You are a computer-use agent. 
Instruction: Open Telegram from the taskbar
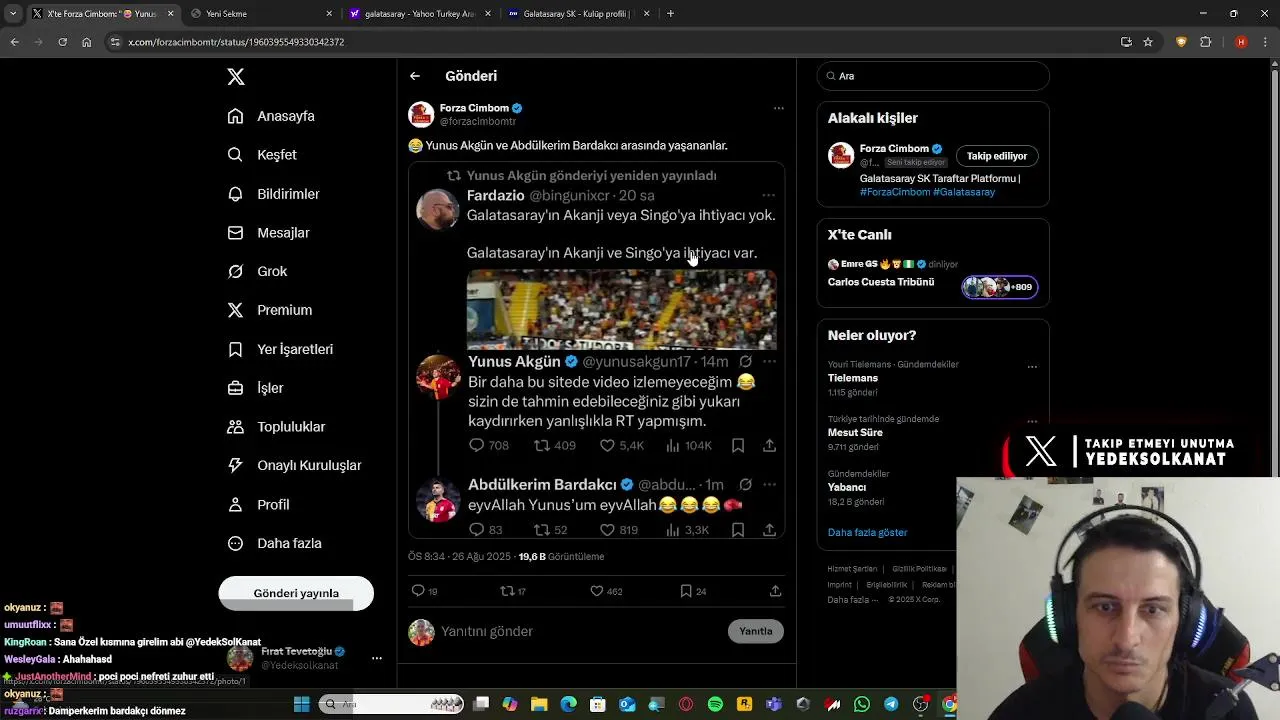click(891, 704)
